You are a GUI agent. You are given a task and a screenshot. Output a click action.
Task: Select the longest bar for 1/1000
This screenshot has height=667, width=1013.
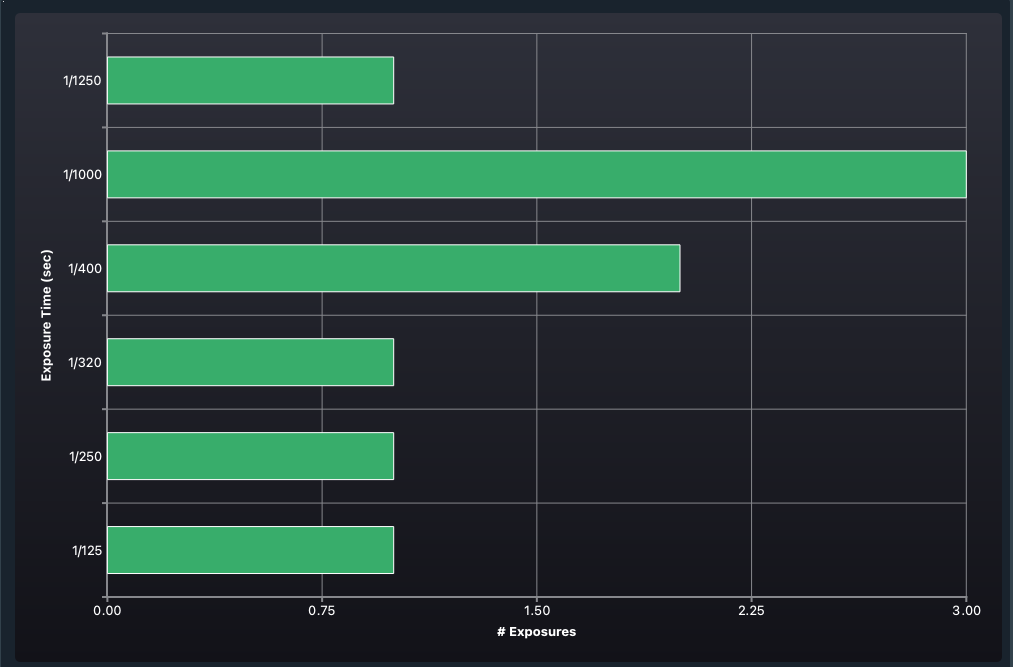[536, 174]
